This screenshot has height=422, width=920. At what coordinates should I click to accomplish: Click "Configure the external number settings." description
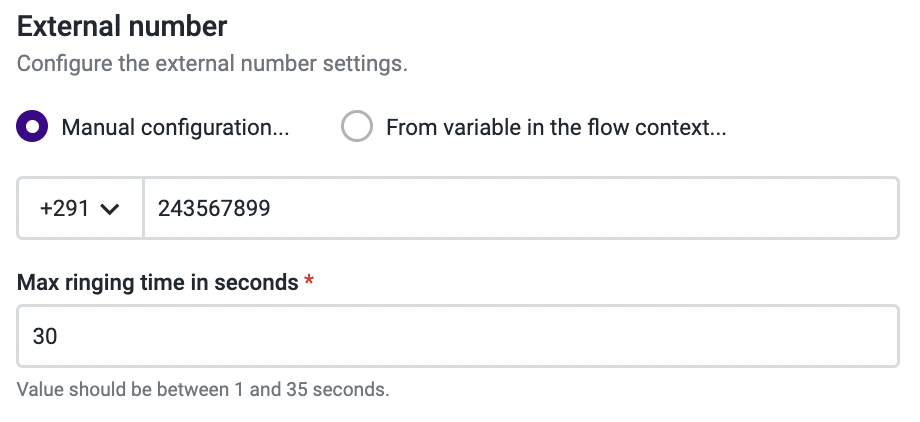click(212, 65)
